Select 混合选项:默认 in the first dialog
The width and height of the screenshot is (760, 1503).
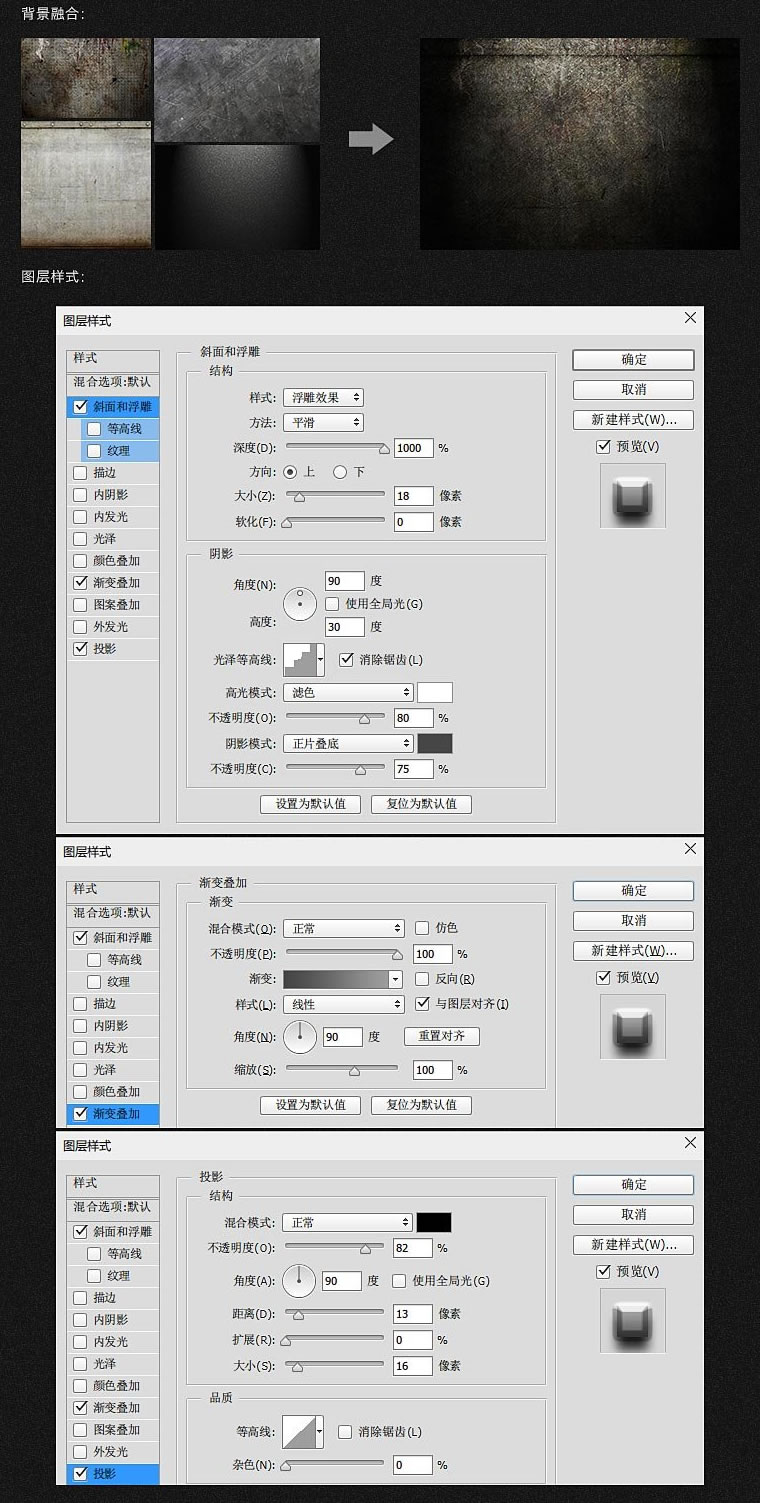coord(113,382)
